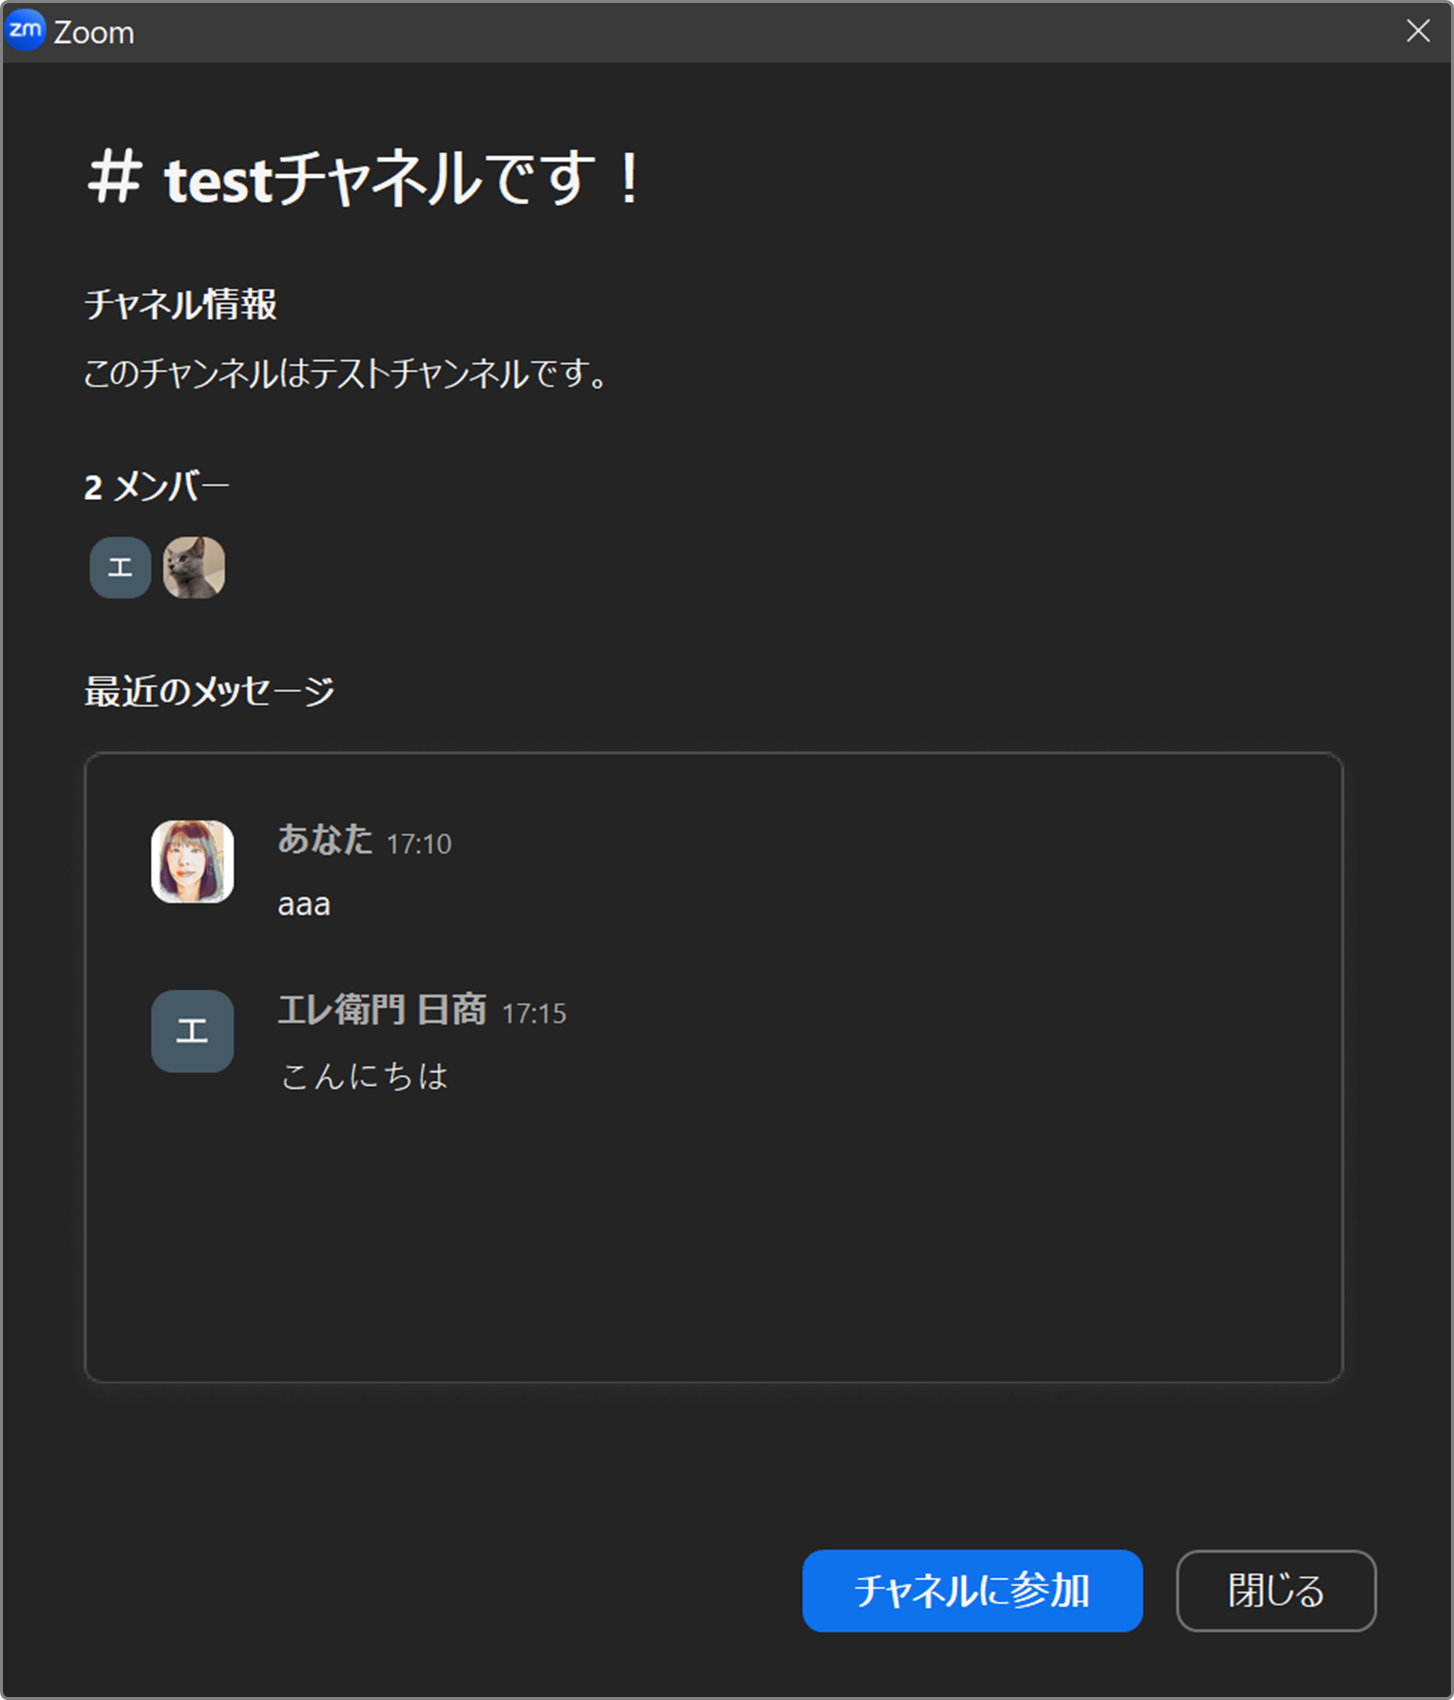1454x1700 pixels.
Task: Click the チャネル情報 heading
Action: (x=181, y=304)
